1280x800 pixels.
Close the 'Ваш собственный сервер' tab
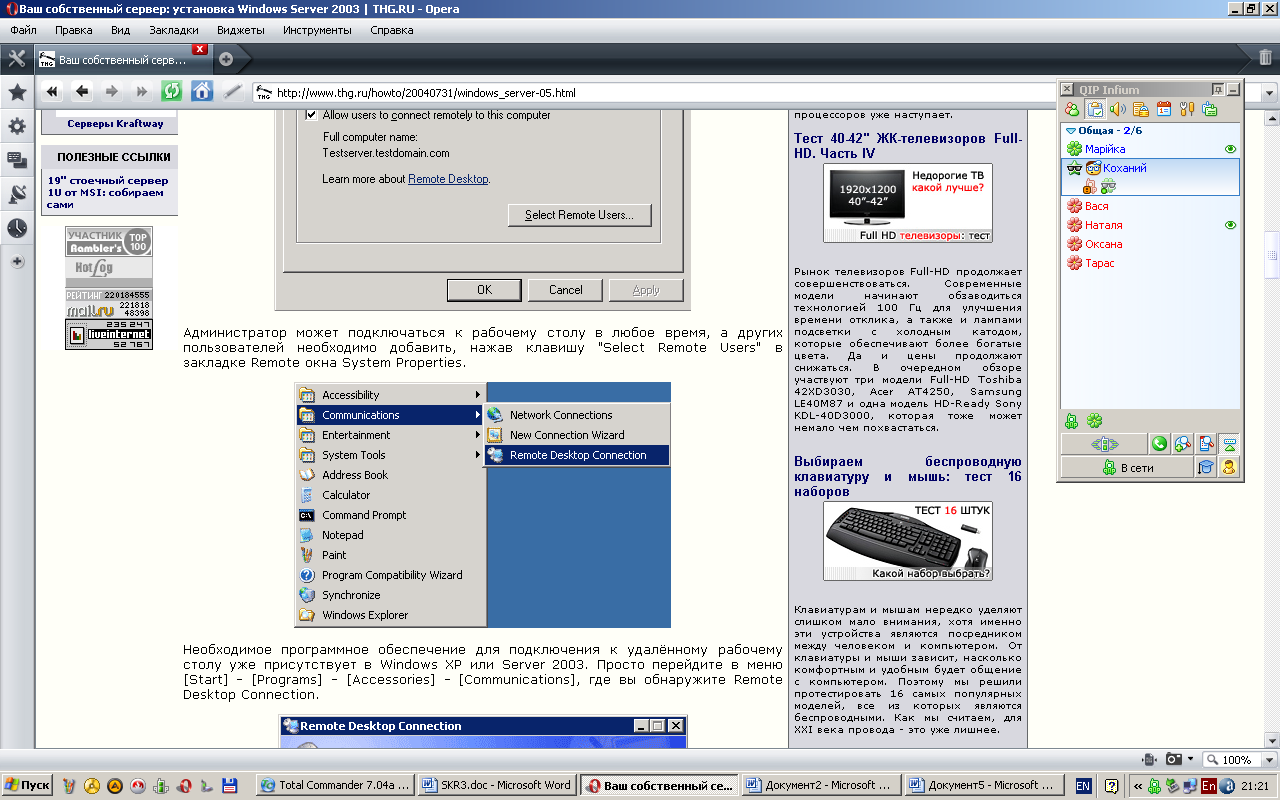click(200, 49)
